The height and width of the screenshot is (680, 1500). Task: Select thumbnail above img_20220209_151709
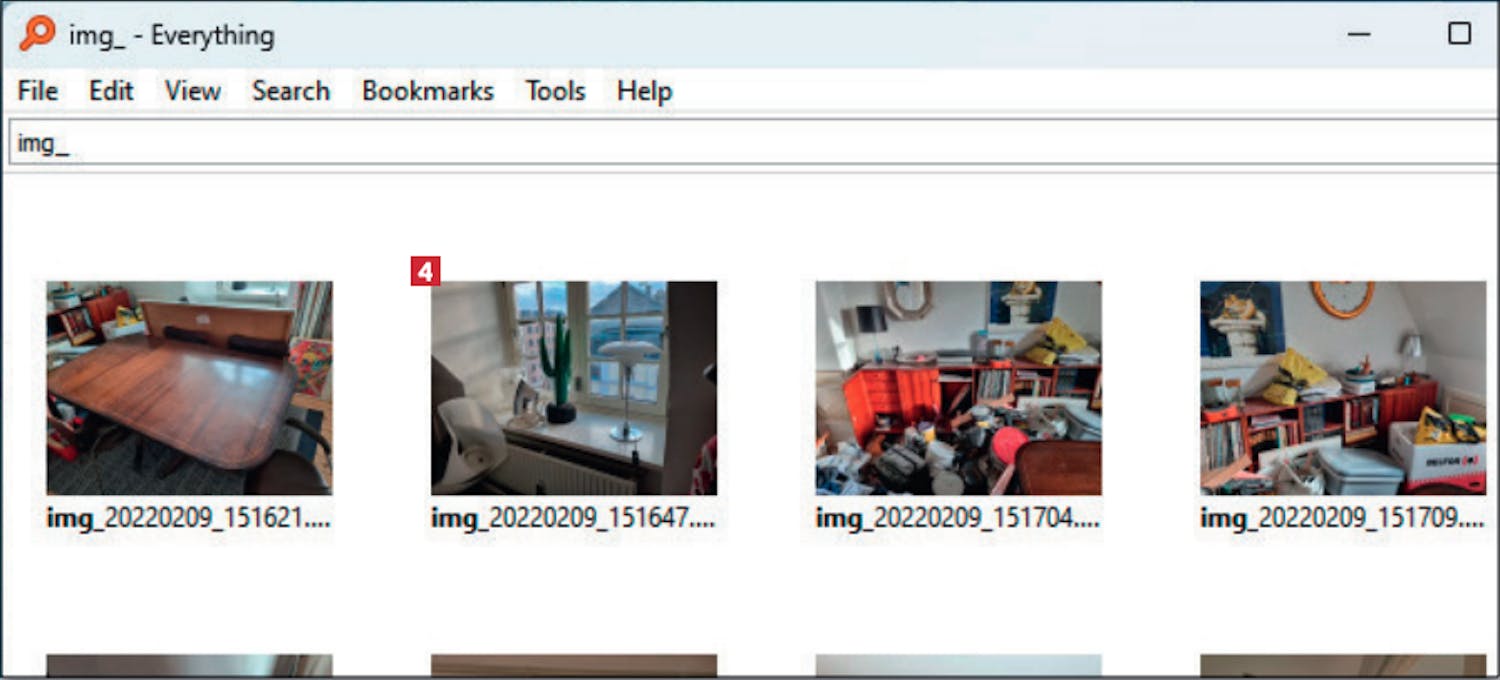click(x=1343, y=388)
